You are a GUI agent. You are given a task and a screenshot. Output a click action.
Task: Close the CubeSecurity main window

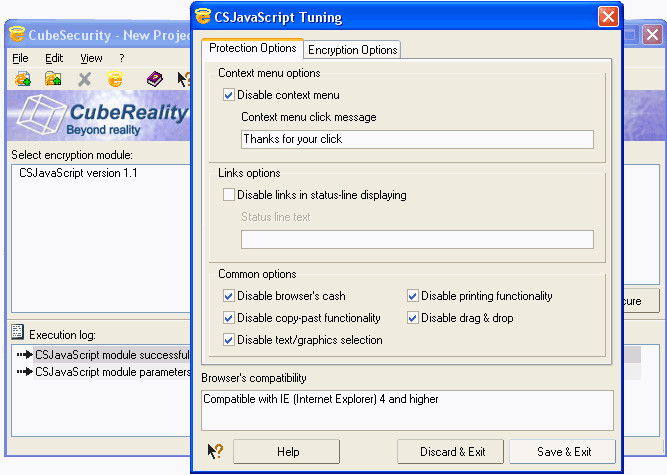(653, 35)
